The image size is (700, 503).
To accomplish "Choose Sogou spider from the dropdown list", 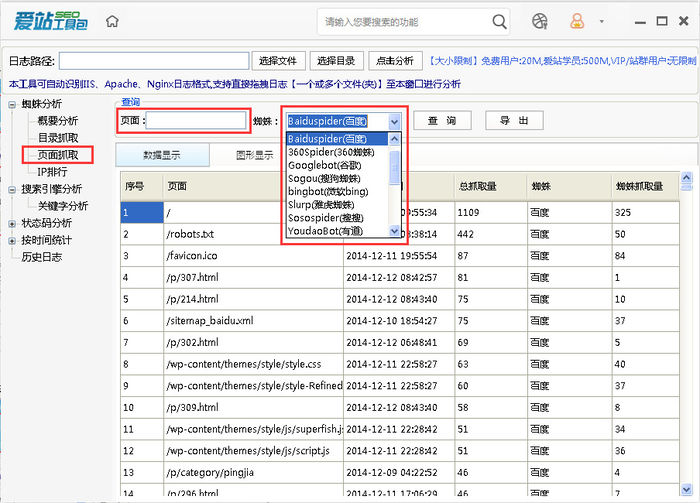I will tap(337, 179).
